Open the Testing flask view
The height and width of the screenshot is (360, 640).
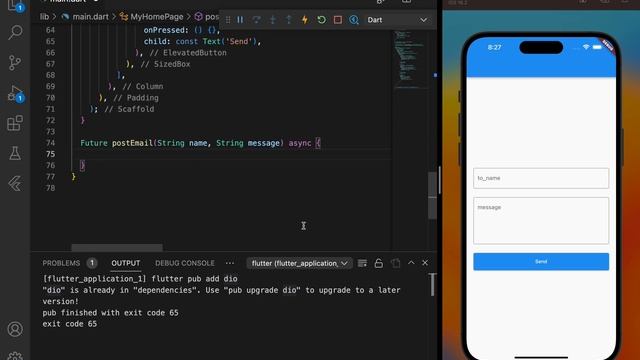(x=15, y=153)
